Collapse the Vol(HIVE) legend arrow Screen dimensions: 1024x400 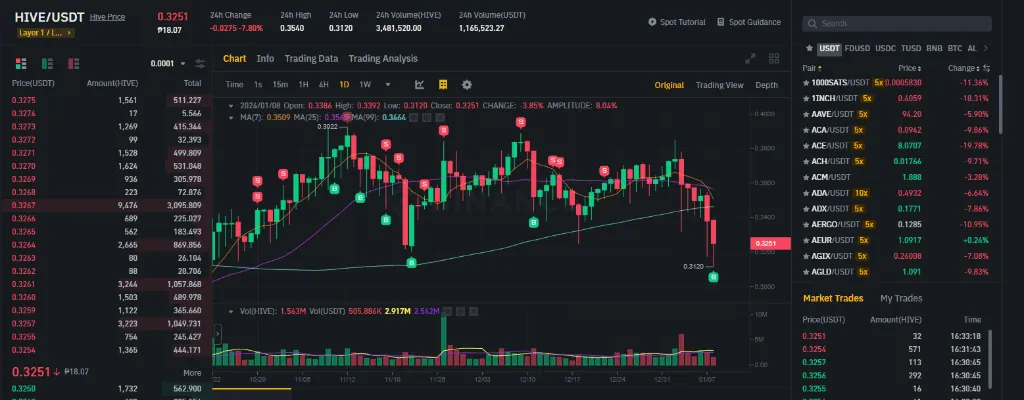(x=231, y=311)
